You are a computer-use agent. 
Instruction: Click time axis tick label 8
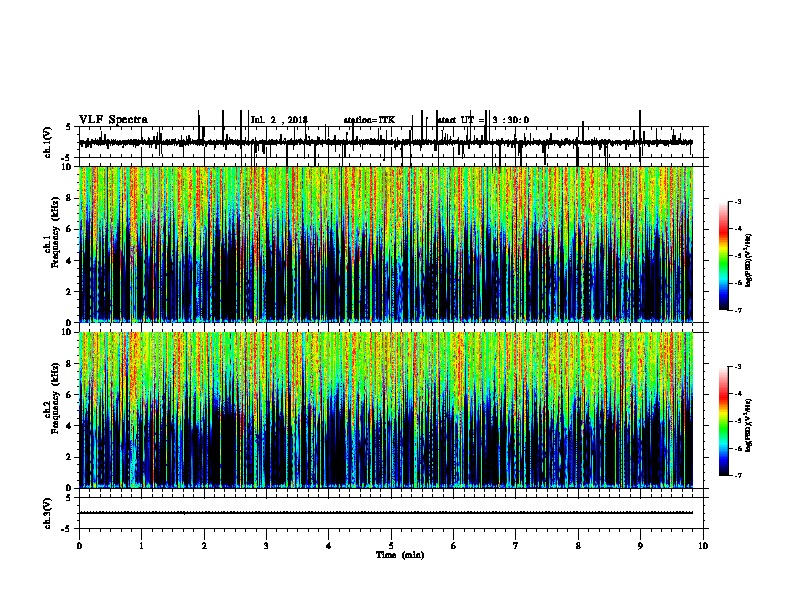click(578, 545)
